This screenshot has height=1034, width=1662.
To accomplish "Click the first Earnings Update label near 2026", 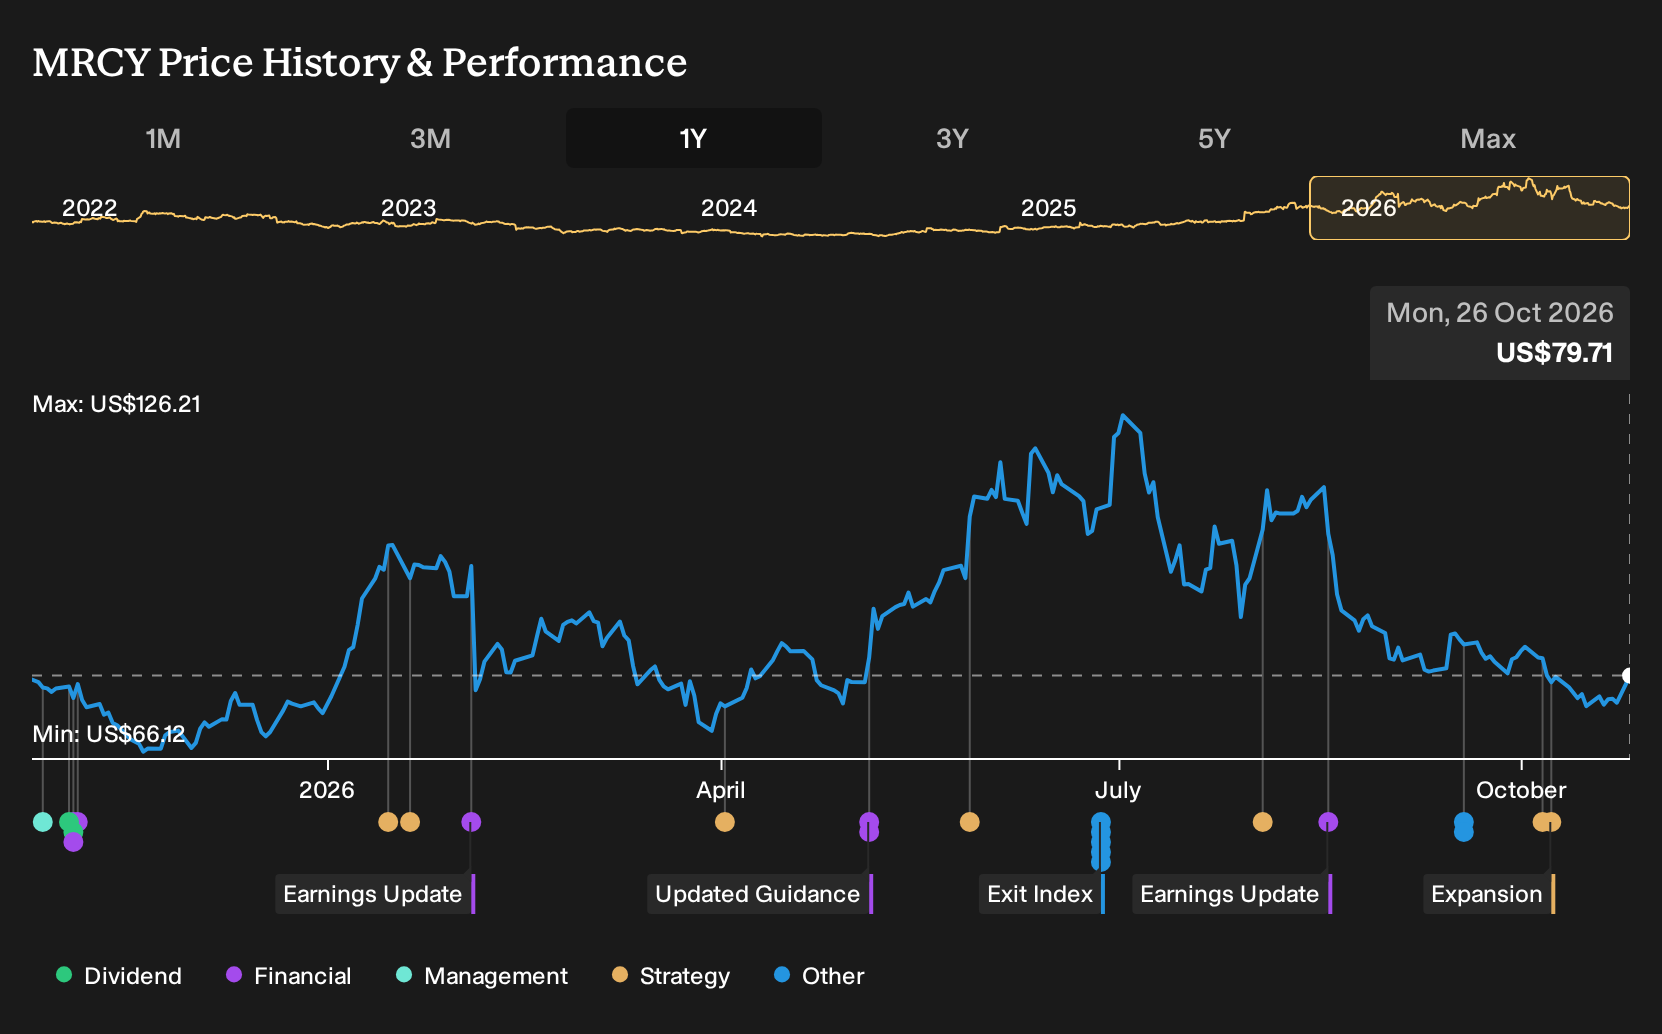I will point(375,894).
